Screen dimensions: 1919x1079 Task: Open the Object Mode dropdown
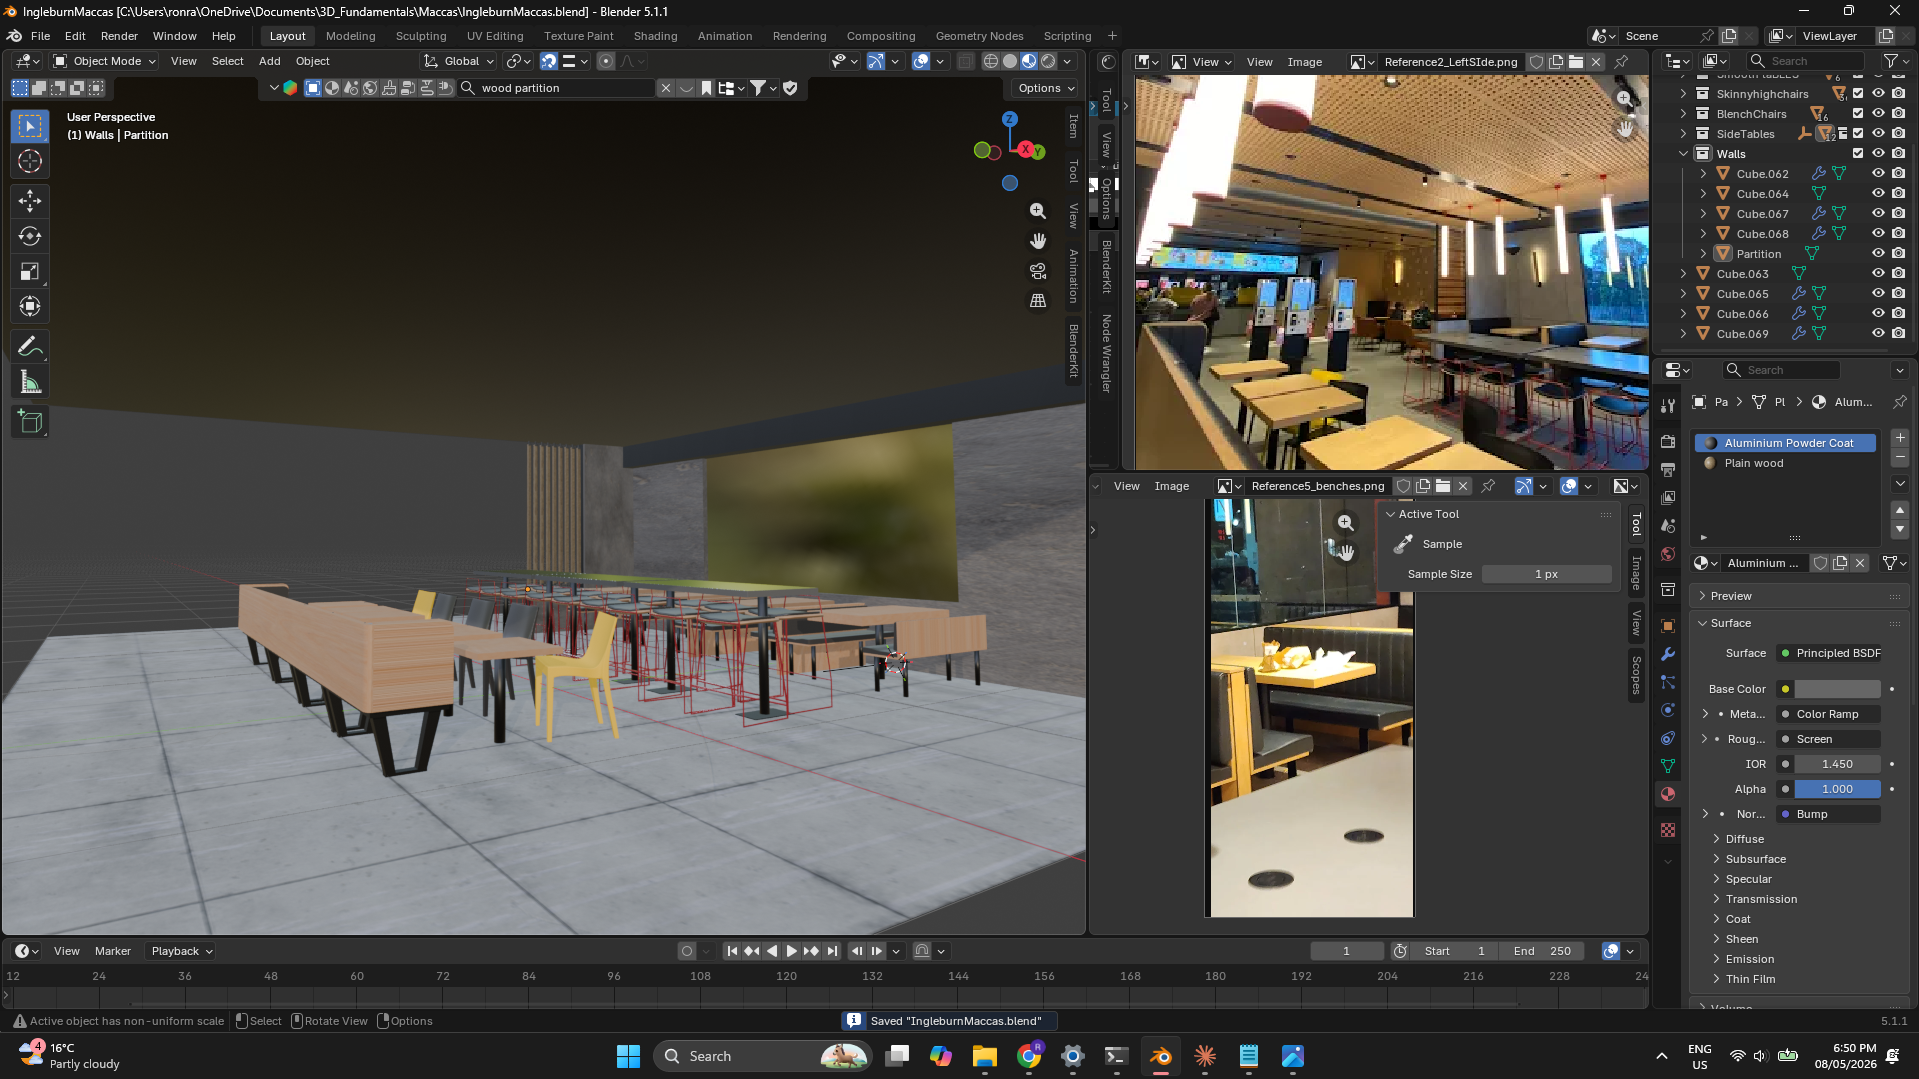105,61
